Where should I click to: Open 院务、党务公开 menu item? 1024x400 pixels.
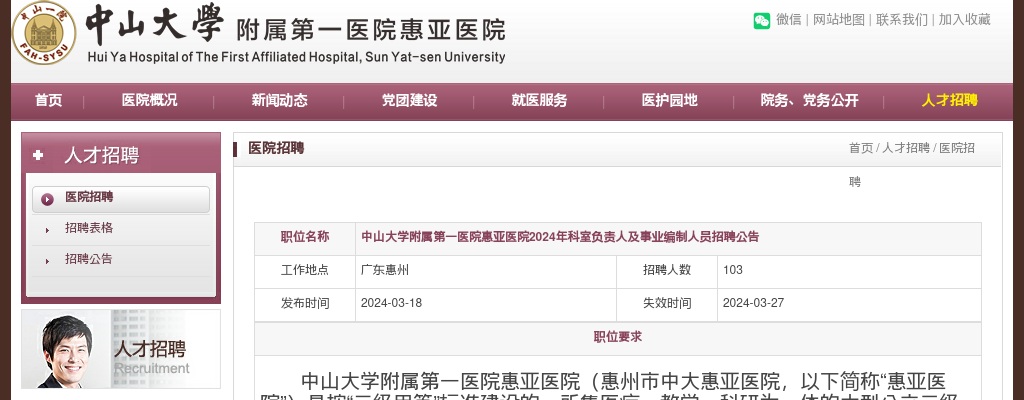pos(809,100)
